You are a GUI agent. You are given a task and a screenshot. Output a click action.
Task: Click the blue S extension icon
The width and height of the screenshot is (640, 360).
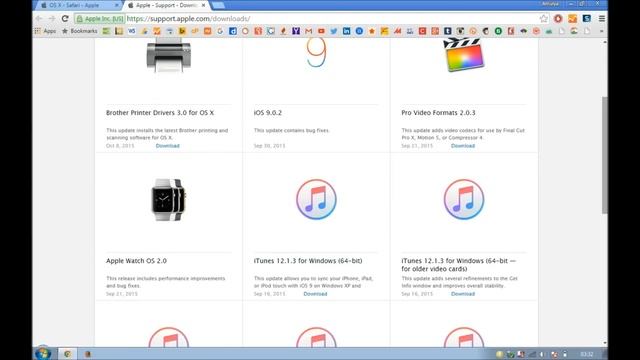587,18
